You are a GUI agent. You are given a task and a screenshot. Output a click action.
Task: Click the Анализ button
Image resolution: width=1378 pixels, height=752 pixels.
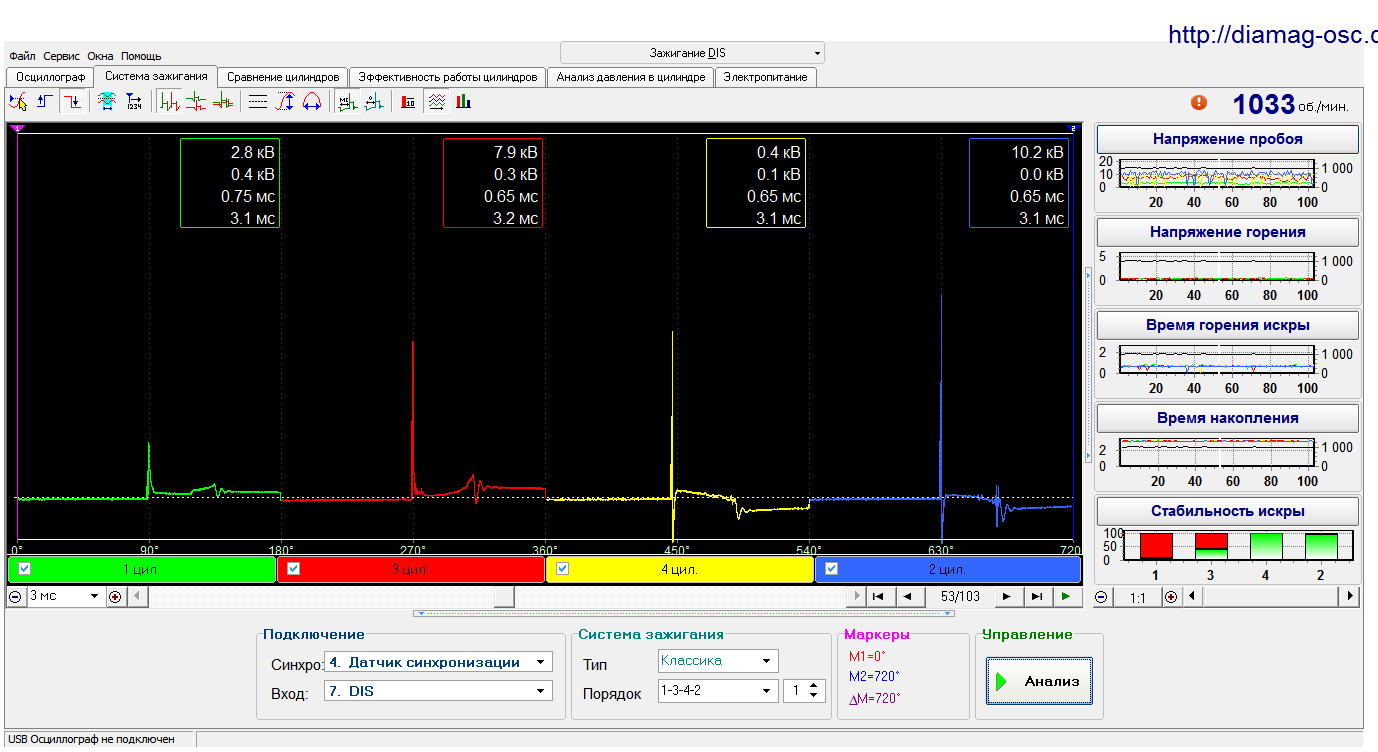point(1039,682)
